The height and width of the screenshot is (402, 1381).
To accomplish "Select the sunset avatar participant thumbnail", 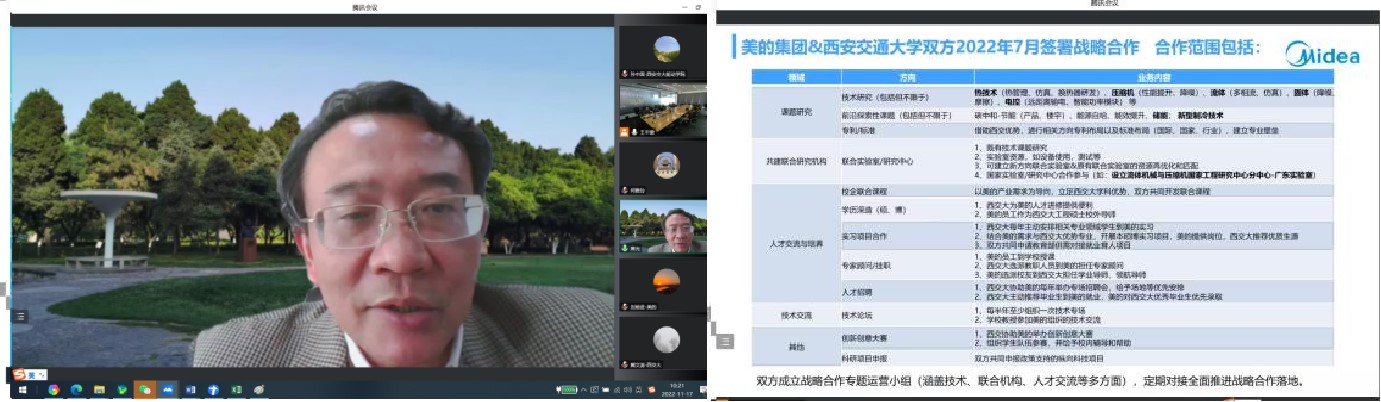I will 666,281.
